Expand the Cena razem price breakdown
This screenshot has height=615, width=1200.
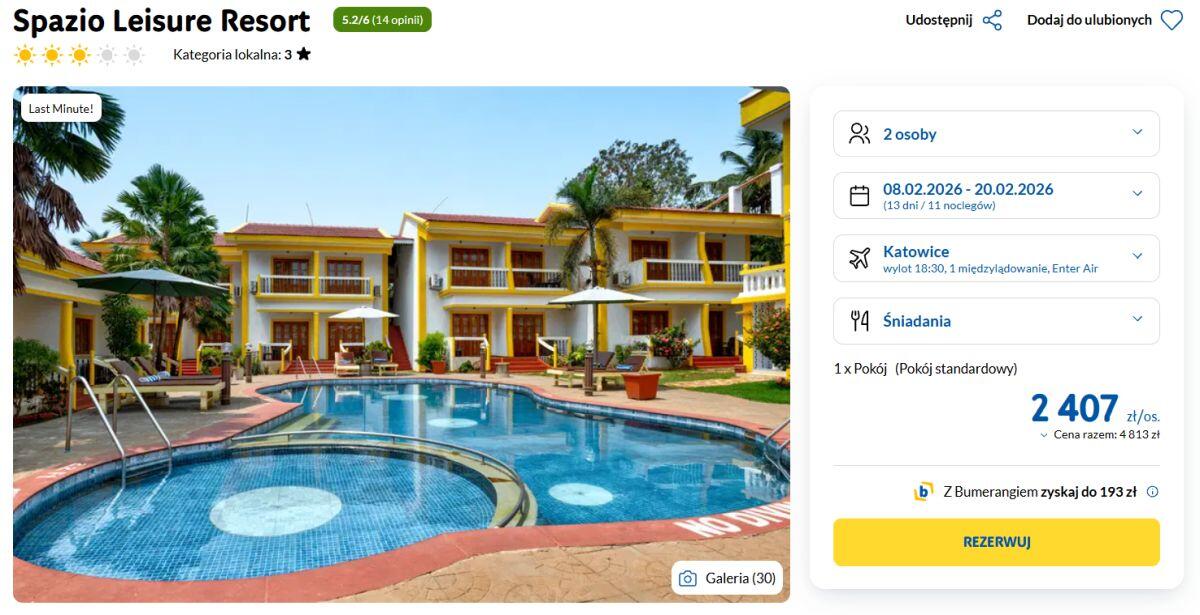[x=1099, y=435]
